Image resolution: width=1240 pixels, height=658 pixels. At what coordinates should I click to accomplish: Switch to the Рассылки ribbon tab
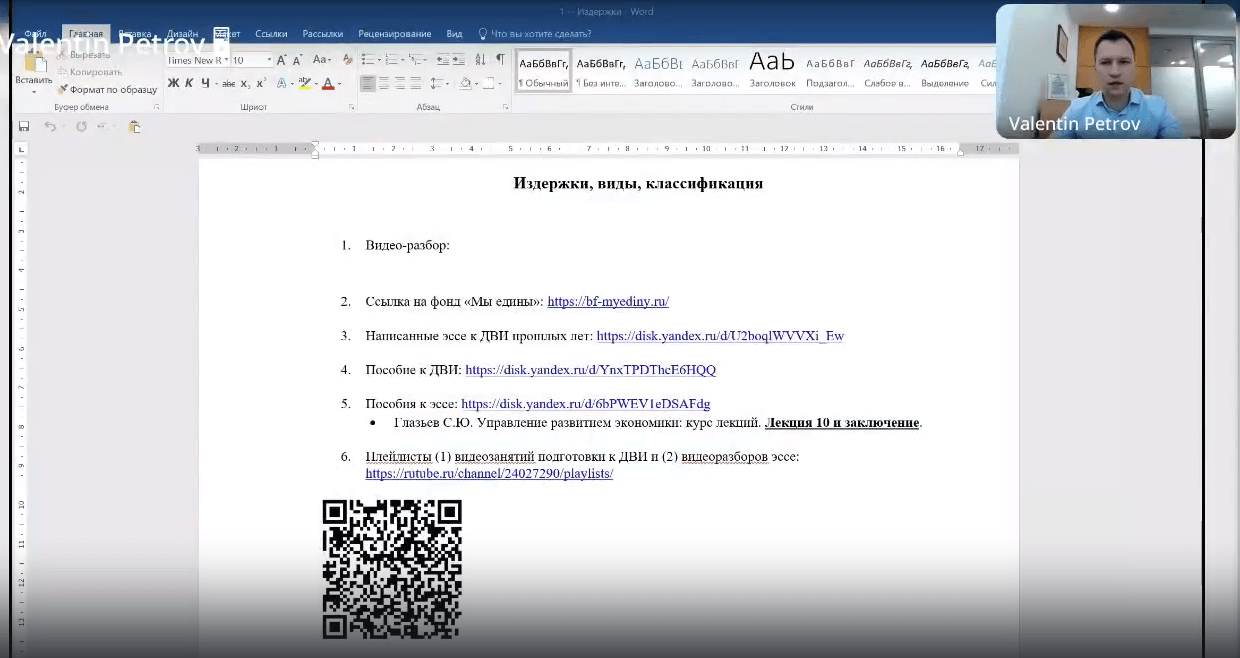point(323,34)
